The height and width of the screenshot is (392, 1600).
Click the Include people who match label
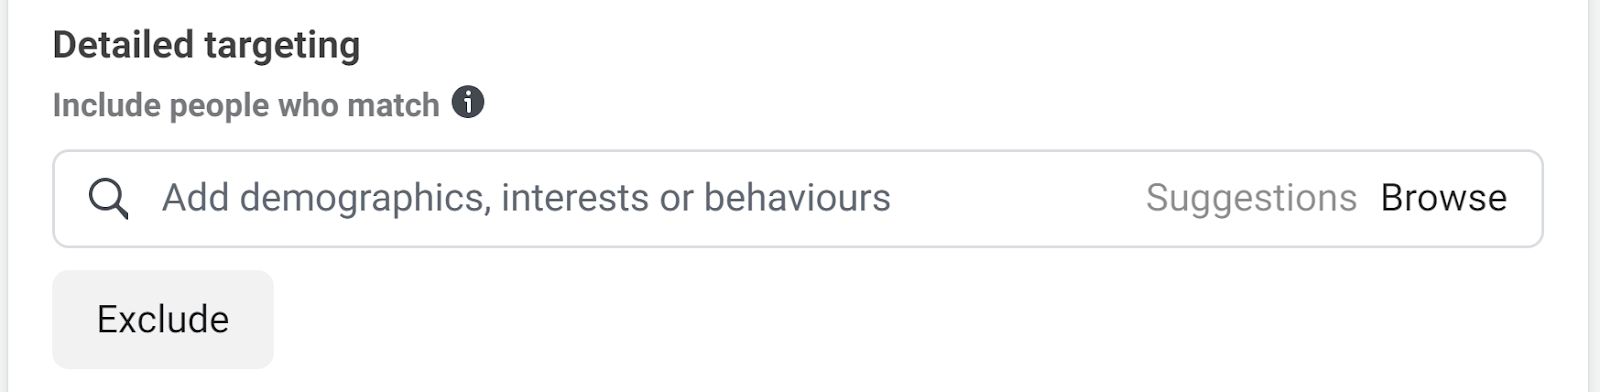tap(246, 105)
